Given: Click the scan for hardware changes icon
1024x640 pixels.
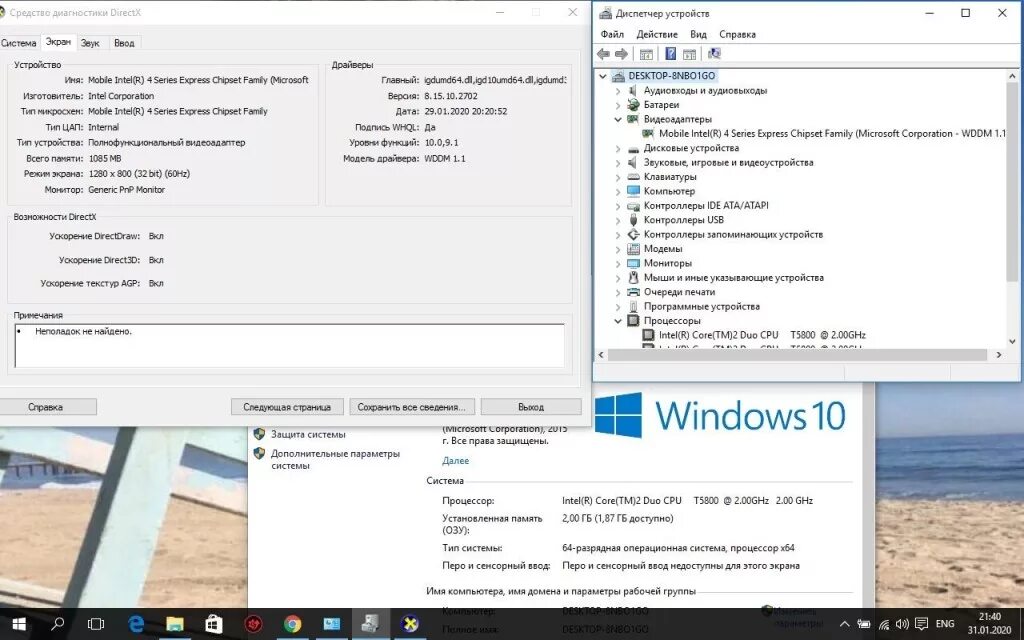Looking at the screenshot, I should pos(714,54).
